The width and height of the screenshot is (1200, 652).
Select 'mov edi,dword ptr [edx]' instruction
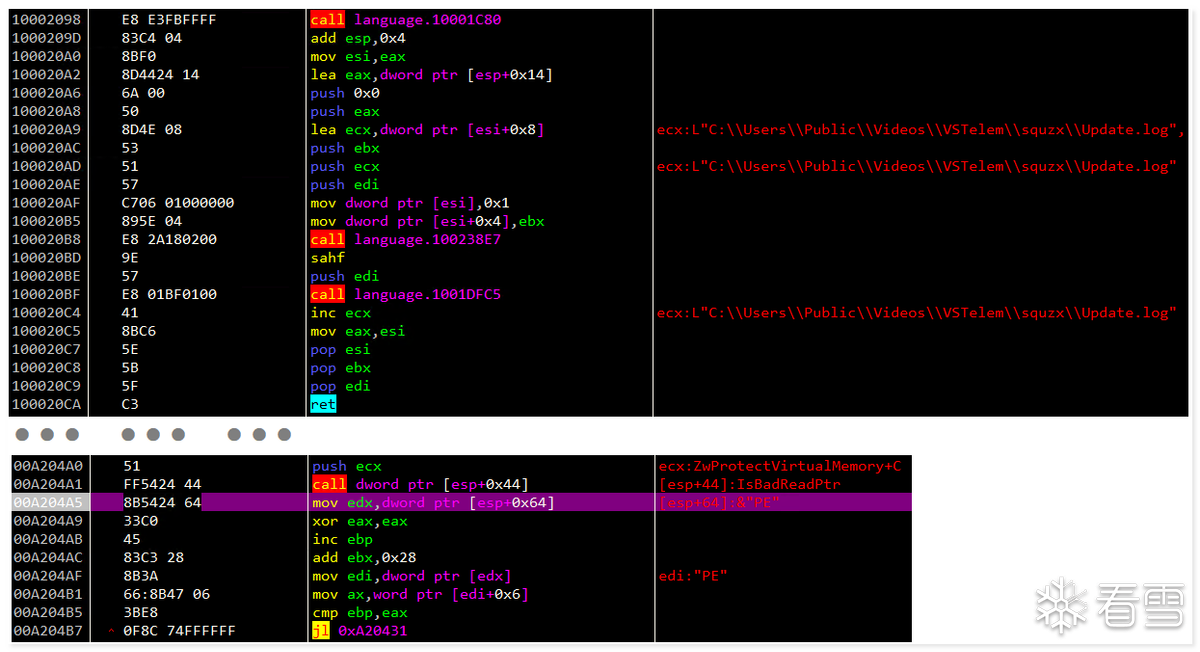pyautogui.click(x=411, y=576)
